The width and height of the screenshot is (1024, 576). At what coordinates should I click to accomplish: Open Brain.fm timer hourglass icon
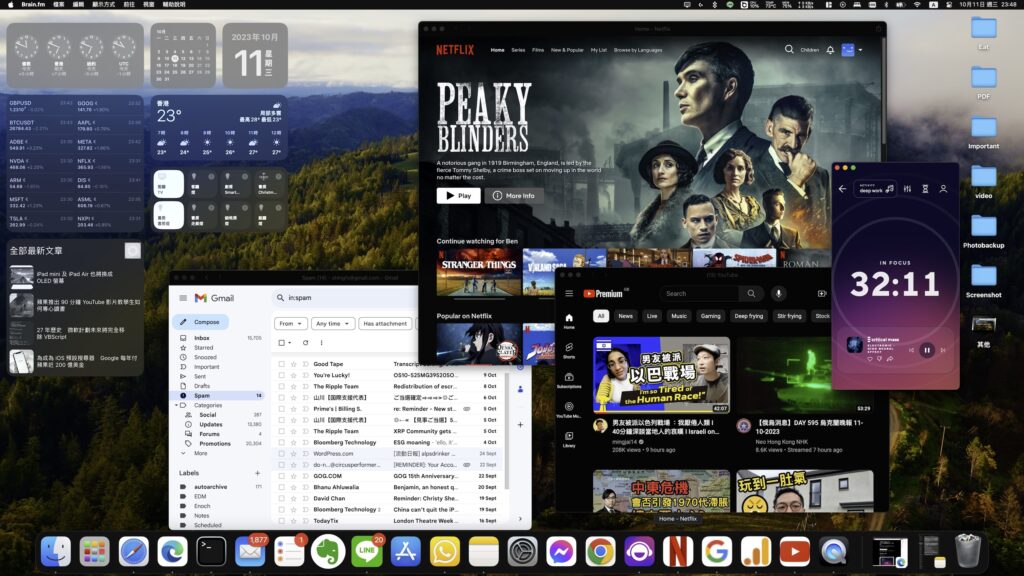925,189
